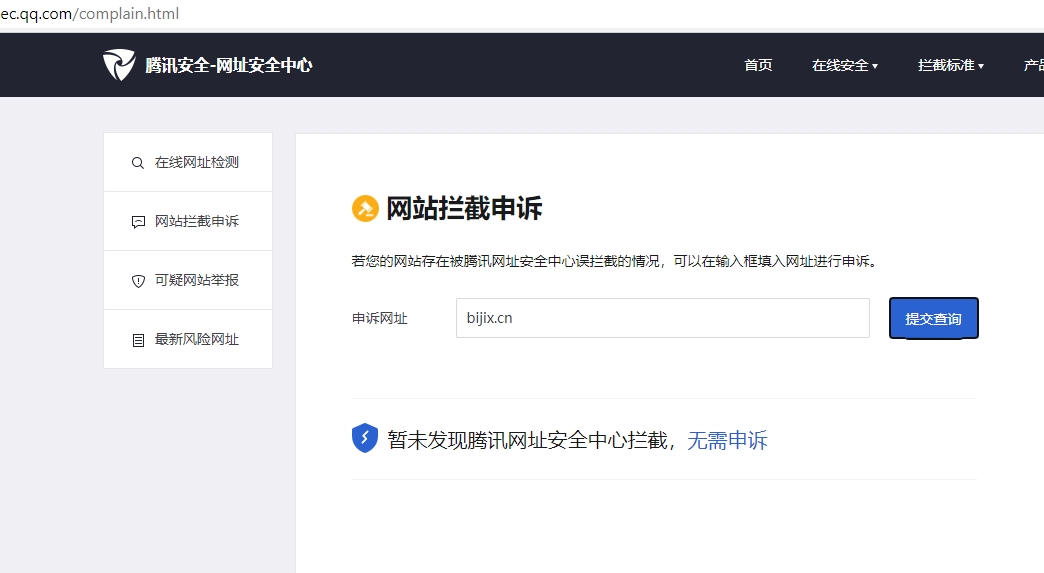Click the 腾讯安全-网址安全中心 title text

228,65
